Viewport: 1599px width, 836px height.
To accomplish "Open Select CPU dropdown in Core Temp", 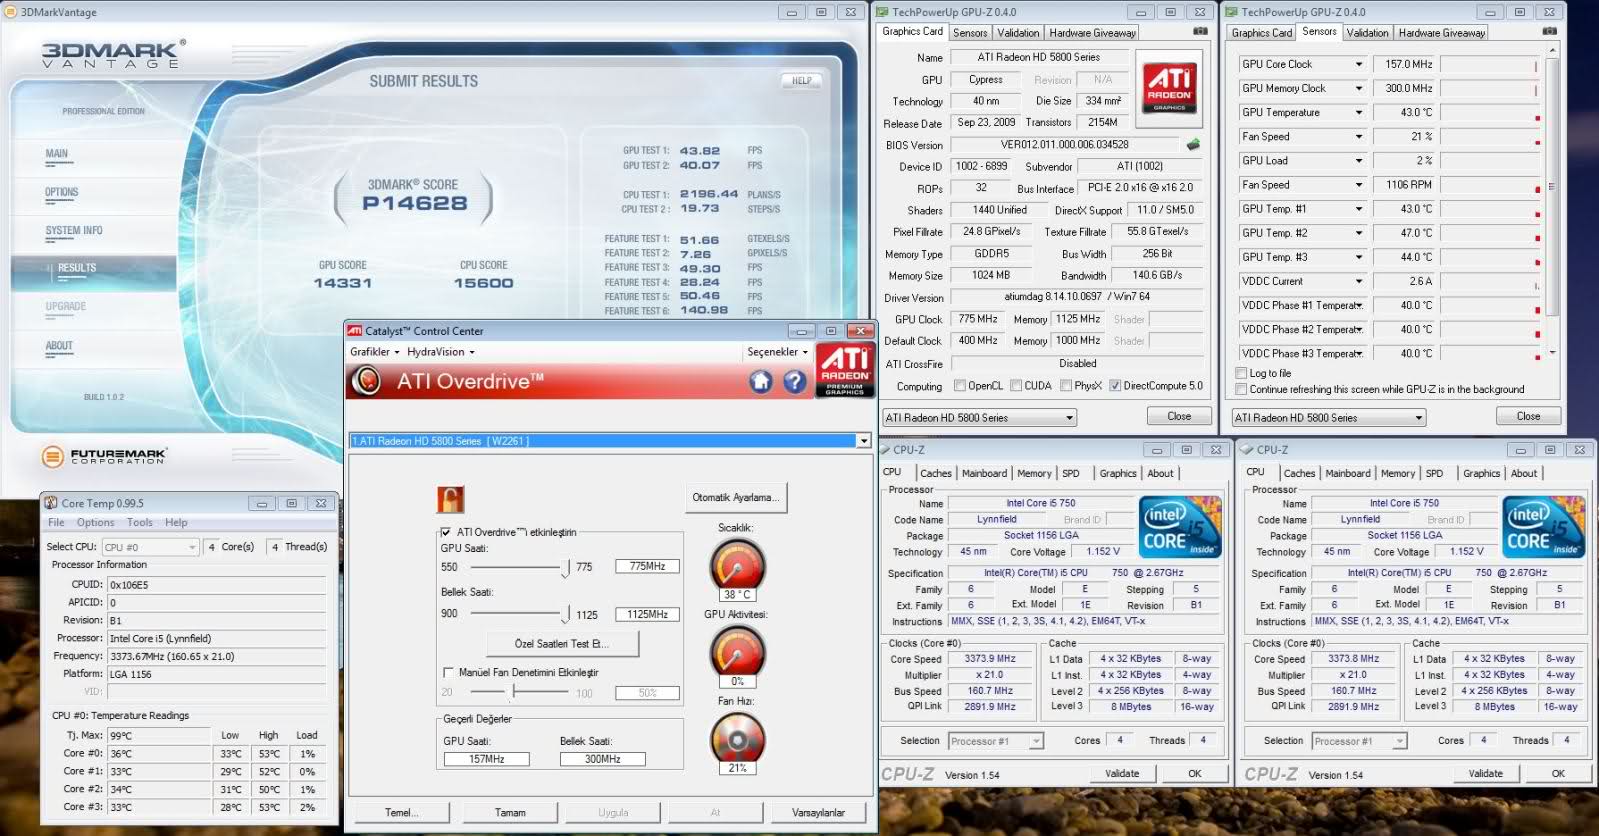I will [x=150, y=547].
